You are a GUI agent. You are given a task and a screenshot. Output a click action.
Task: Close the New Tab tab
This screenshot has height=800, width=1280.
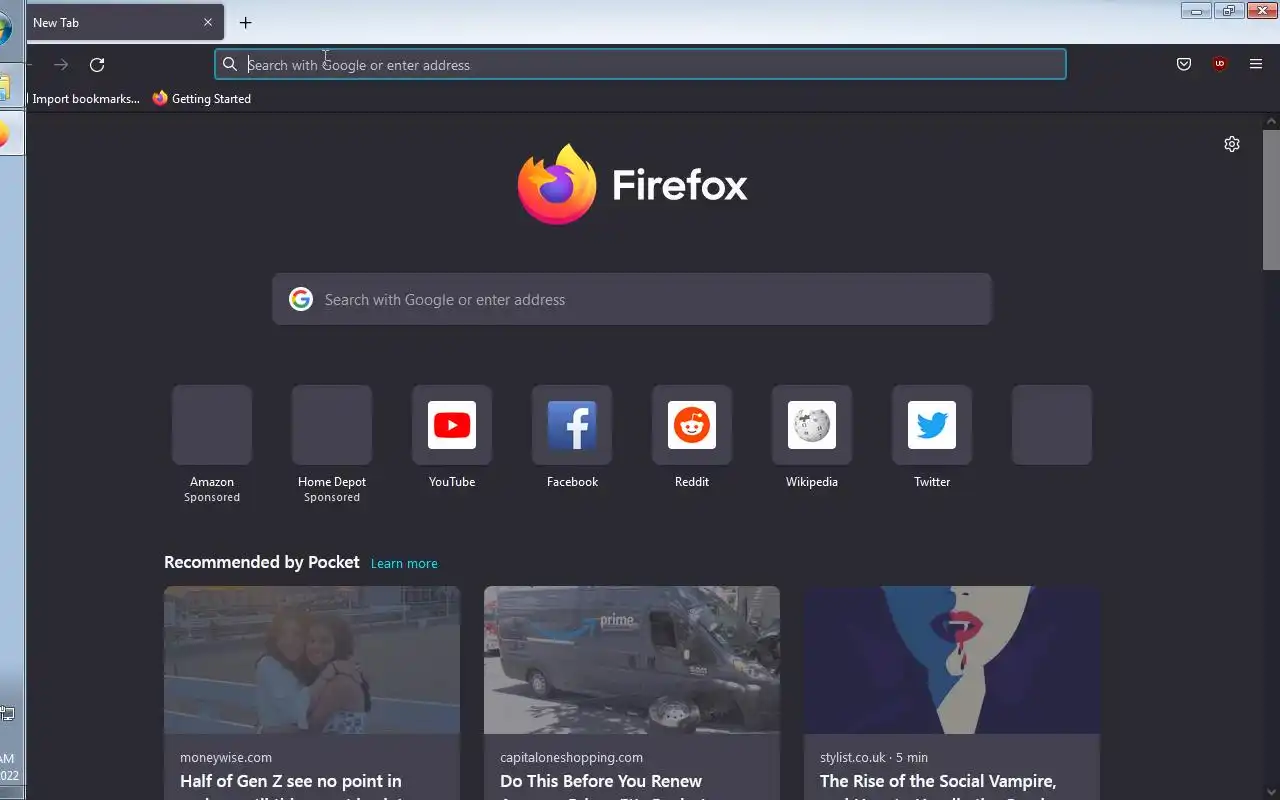[208, 22]
